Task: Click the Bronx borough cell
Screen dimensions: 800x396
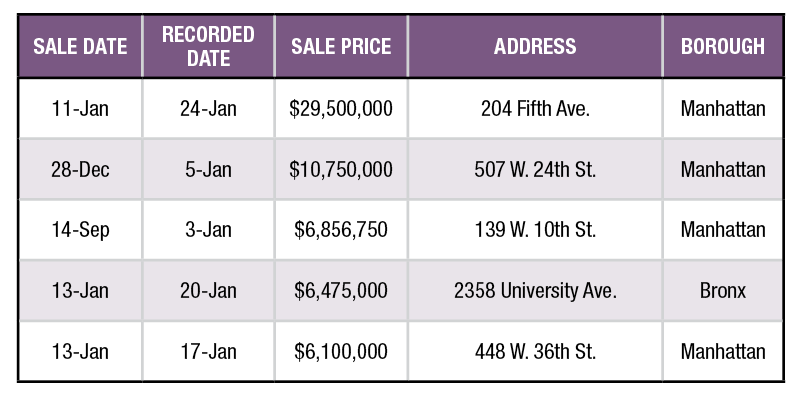Action: [x=722, y=290]
